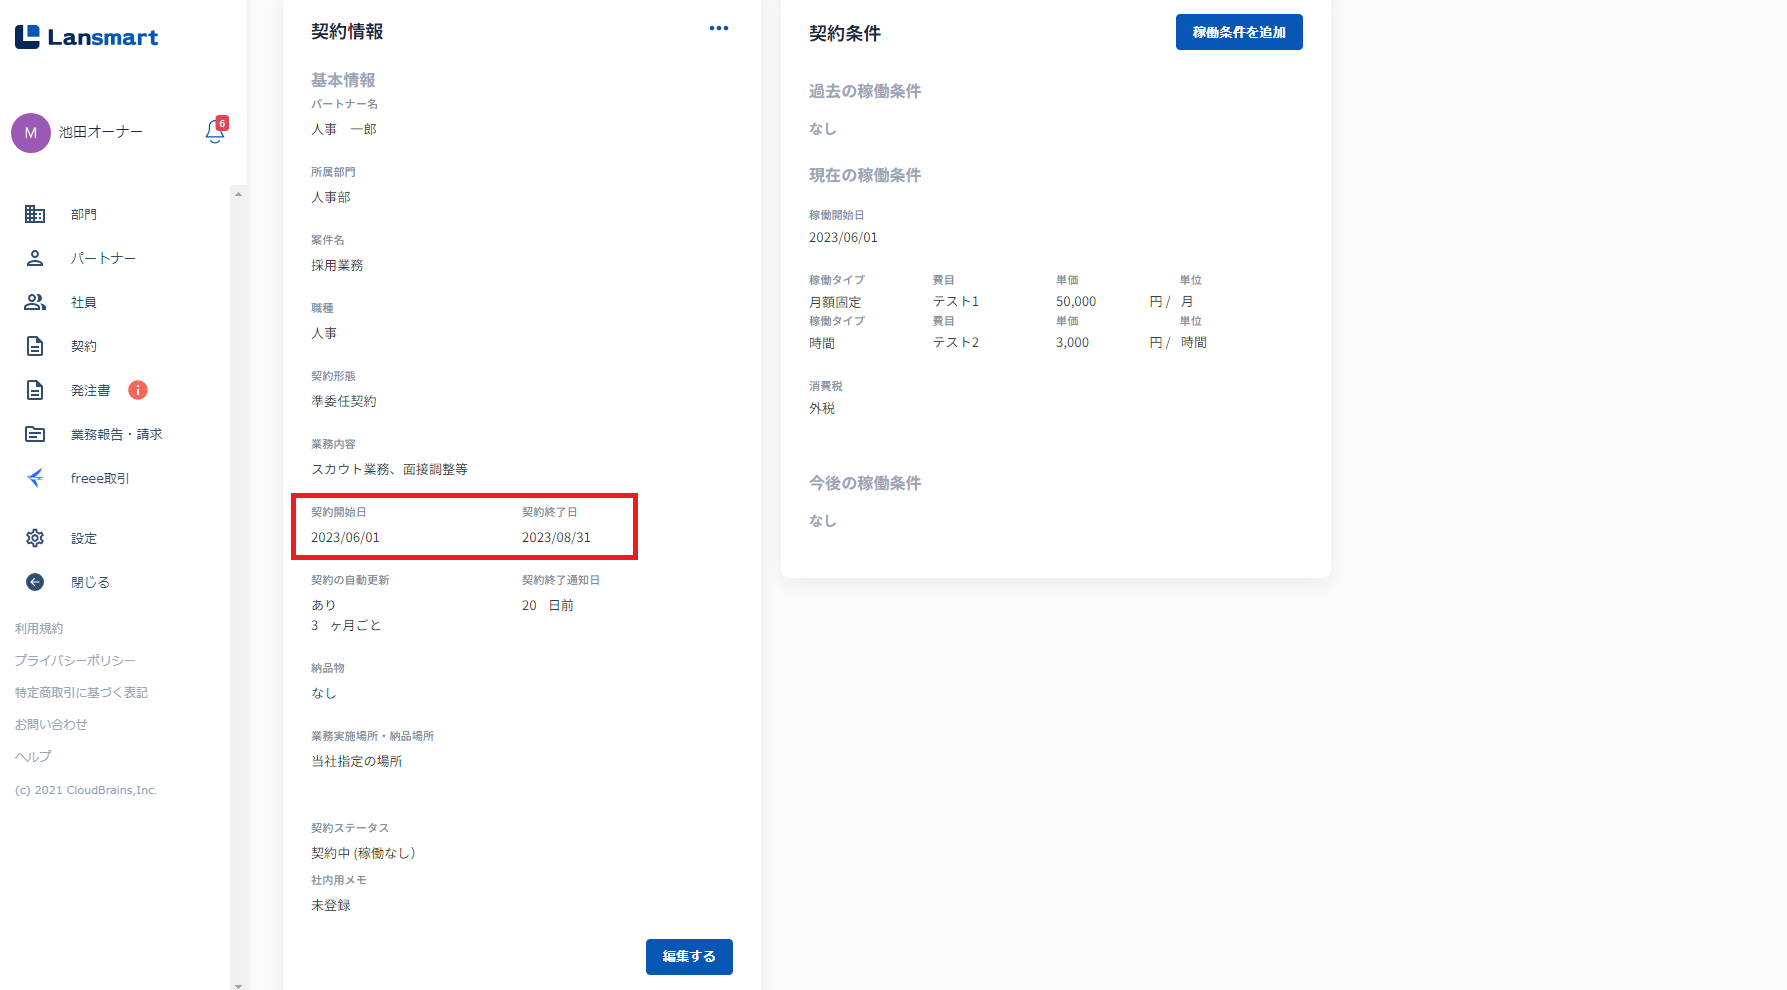Image resolution: width=1787 pixels, height=990 pixels.
Task: Click the 月額固定 work type
Action: pos(835,301)
